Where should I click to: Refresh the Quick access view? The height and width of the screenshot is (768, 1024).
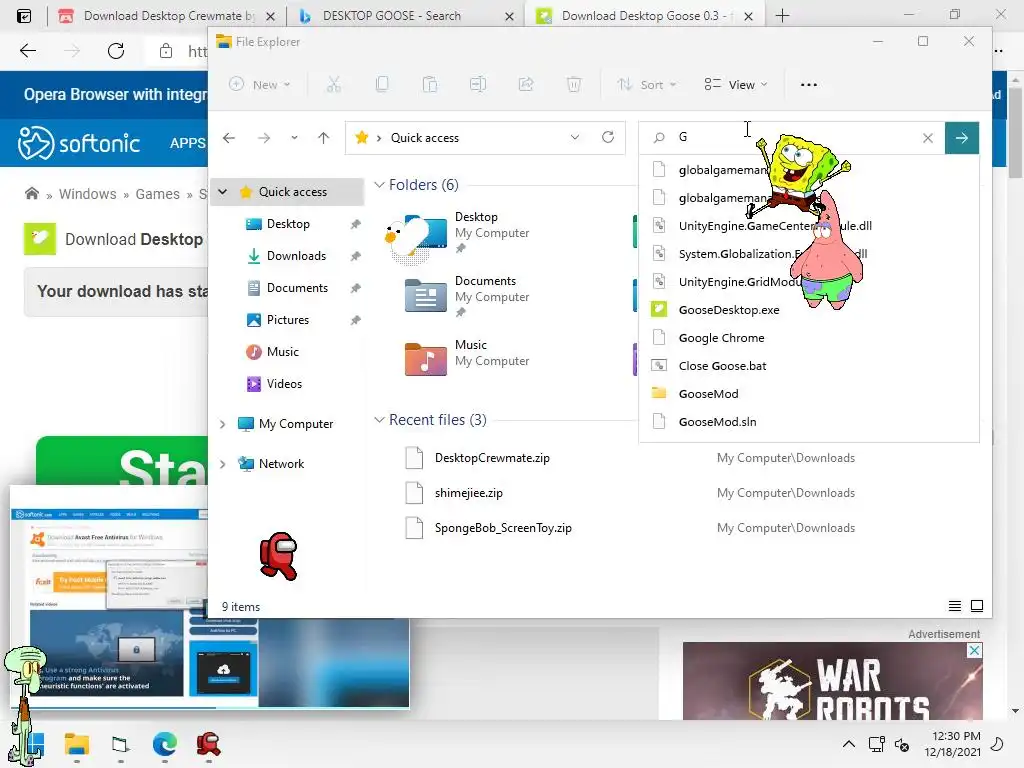608,137
